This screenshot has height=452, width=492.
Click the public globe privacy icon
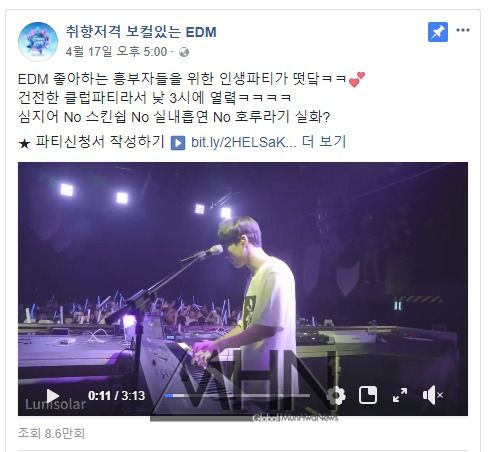[x=184, y=52]
